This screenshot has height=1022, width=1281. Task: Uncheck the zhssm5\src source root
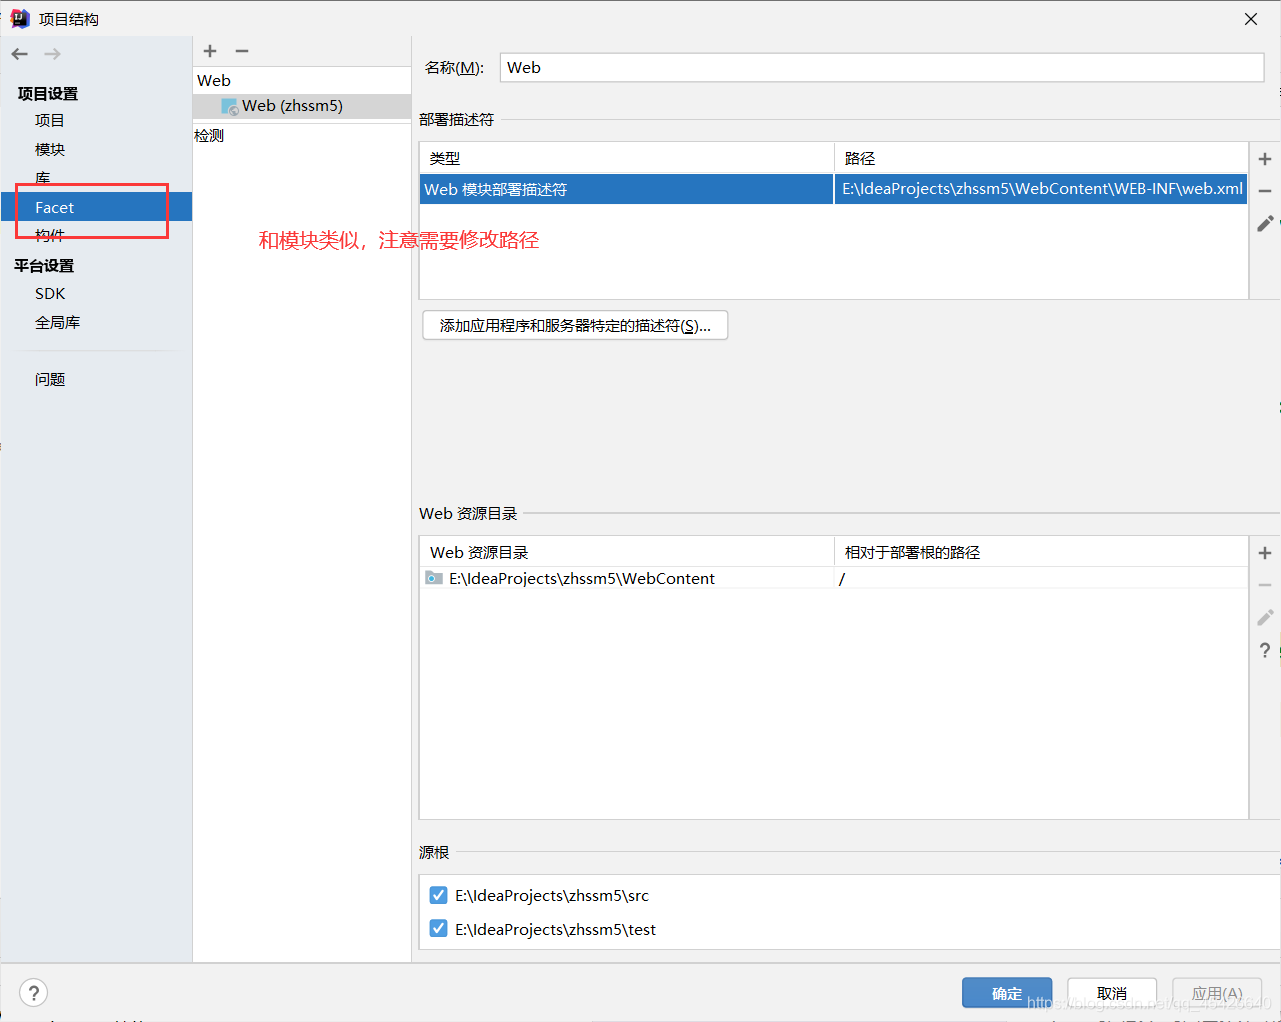[438, 895]
